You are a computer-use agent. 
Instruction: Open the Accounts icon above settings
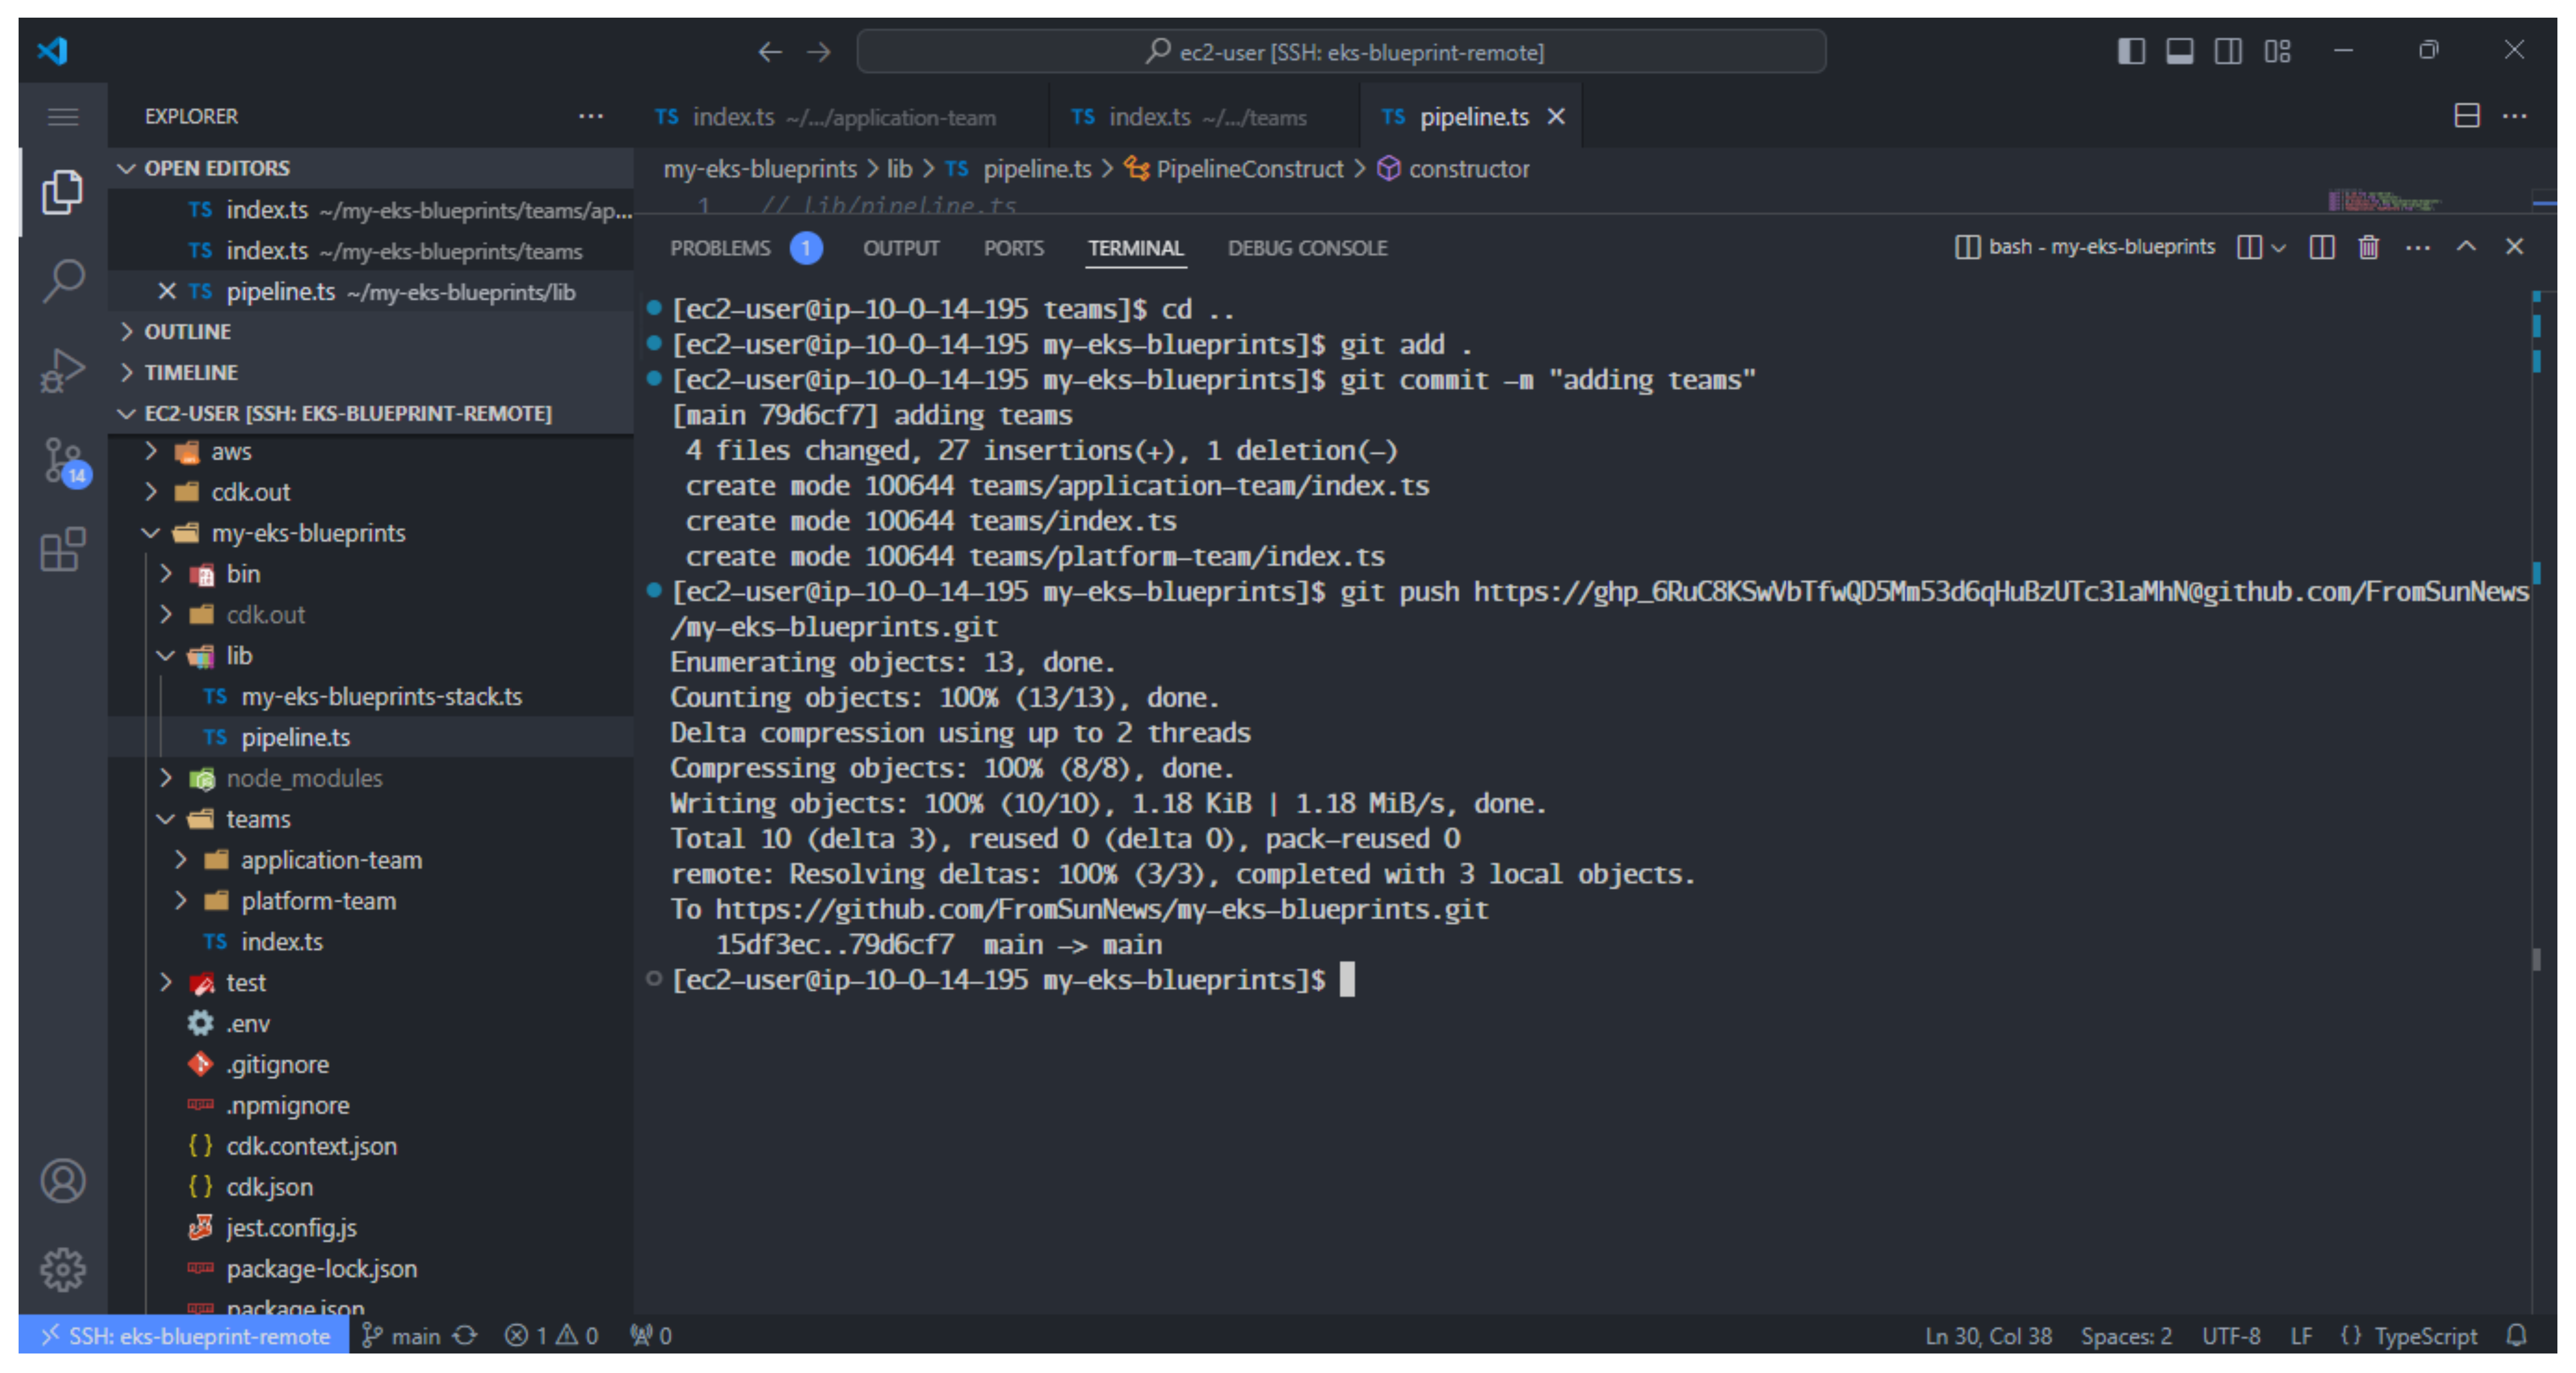63,1180
